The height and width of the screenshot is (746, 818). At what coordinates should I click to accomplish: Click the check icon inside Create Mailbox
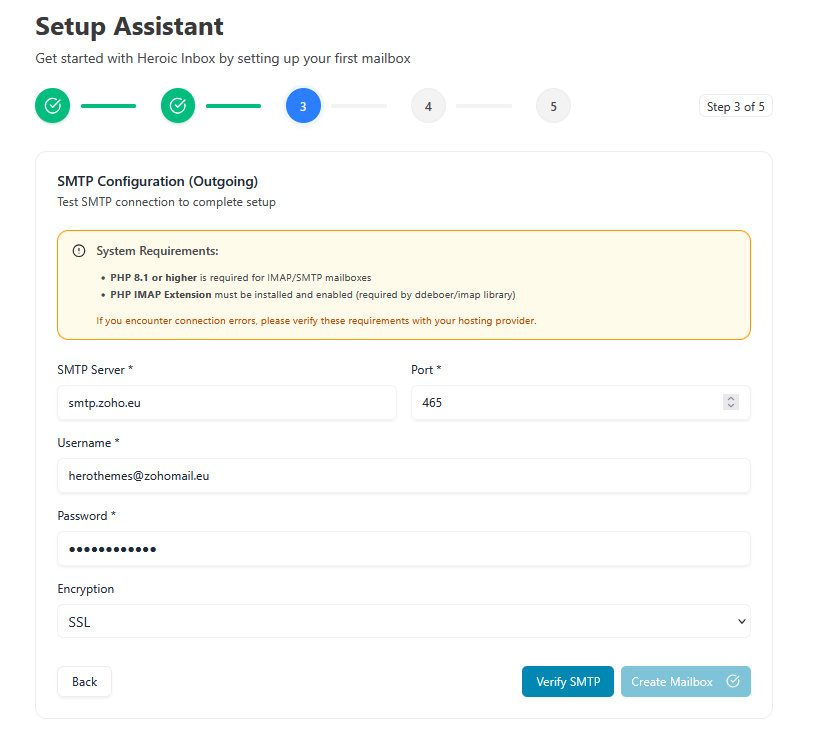[733, 682]
